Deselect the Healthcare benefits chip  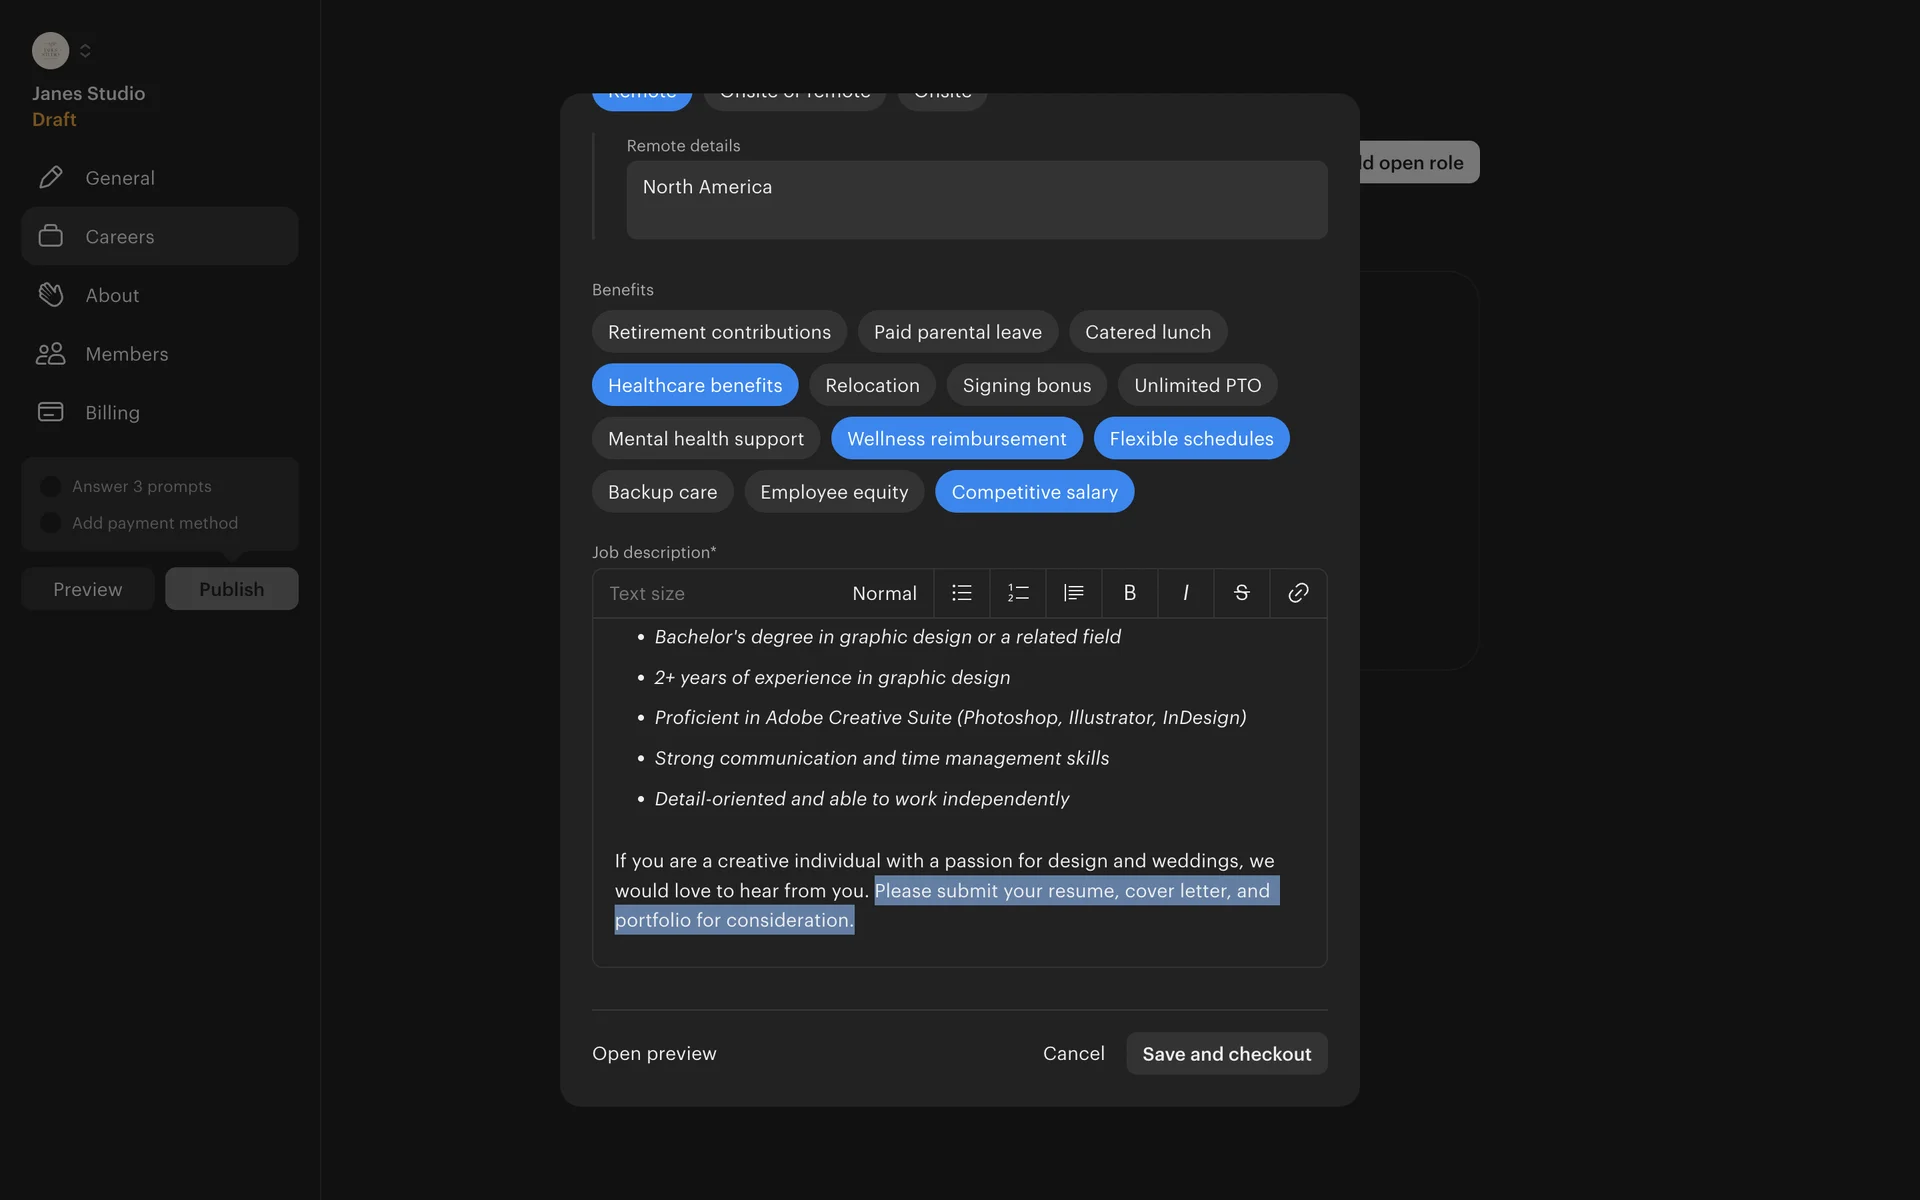click(x=694, y=385)
